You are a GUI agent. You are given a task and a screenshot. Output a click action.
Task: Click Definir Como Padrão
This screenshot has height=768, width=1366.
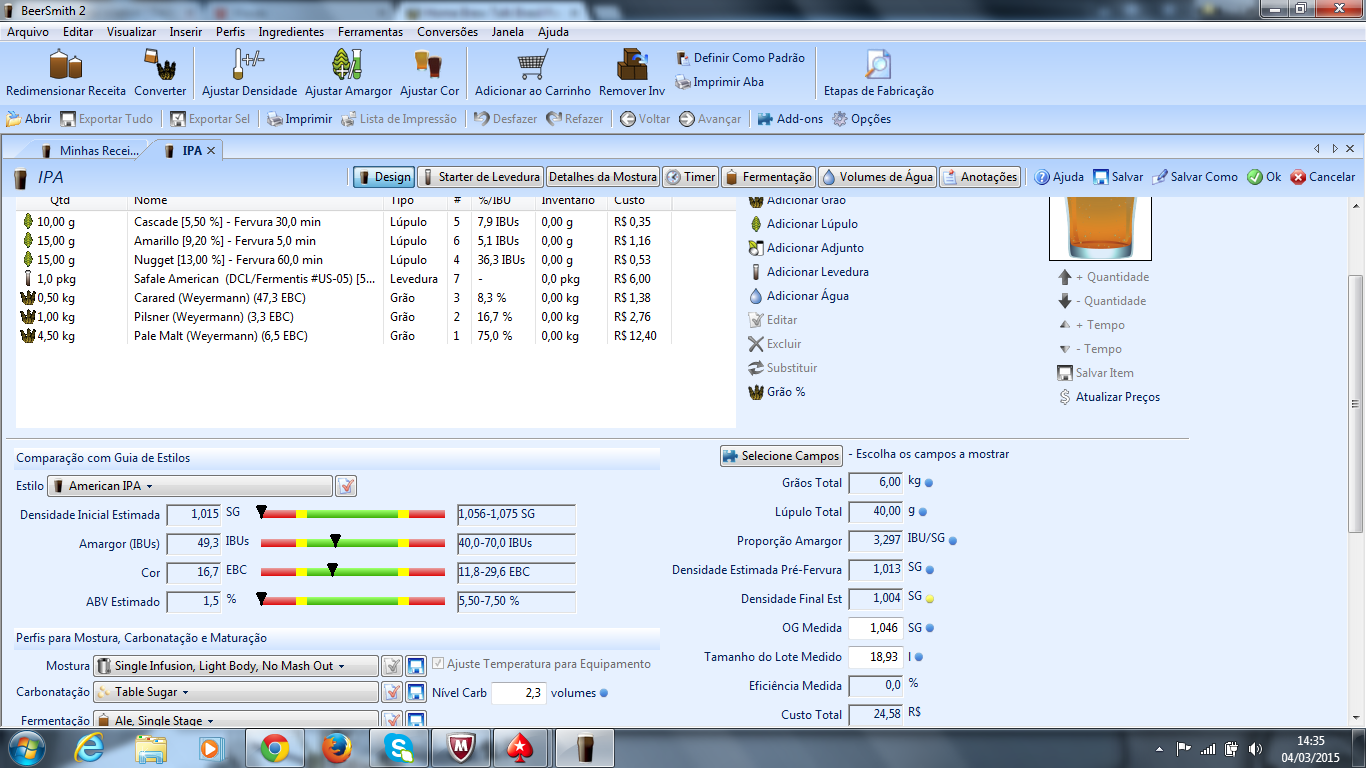(740, 58)
